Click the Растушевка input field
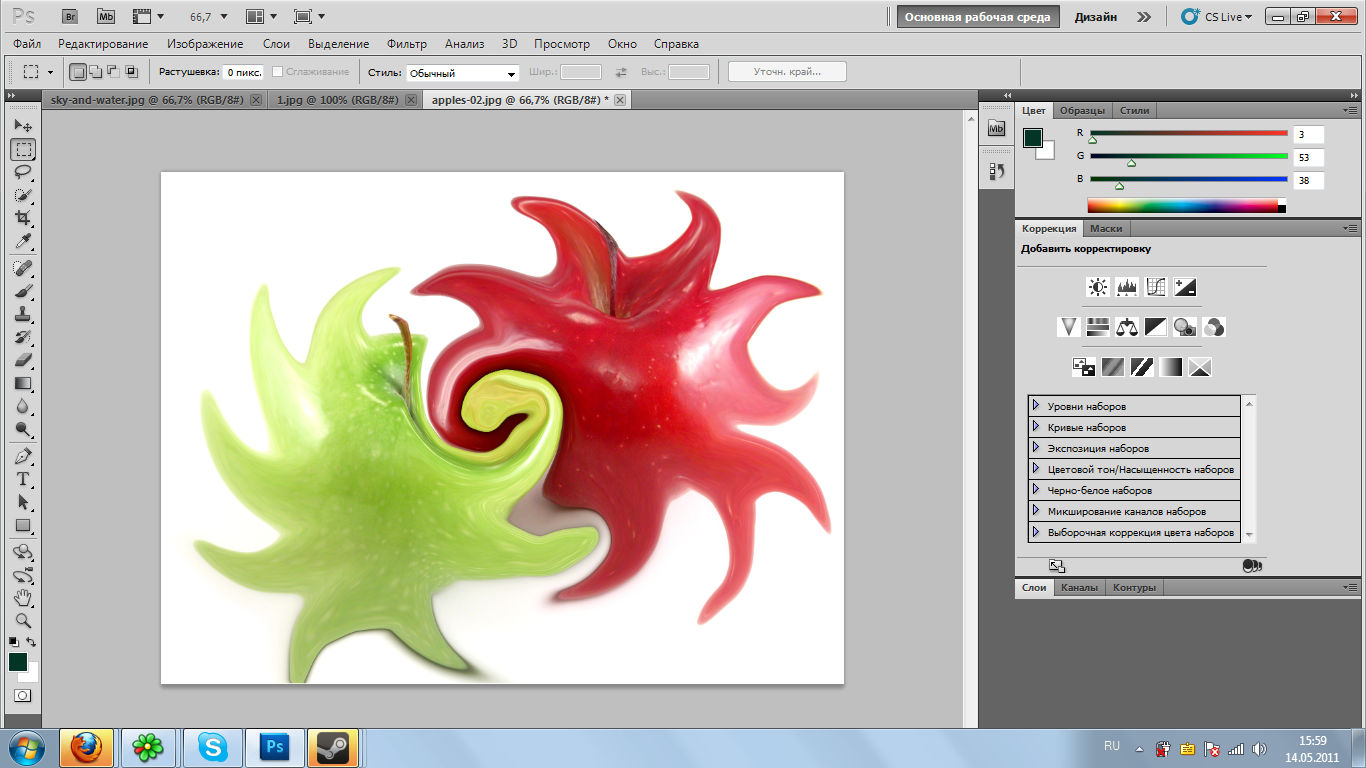Viewport: 1366px width, 768px height. tap(243, 72)
